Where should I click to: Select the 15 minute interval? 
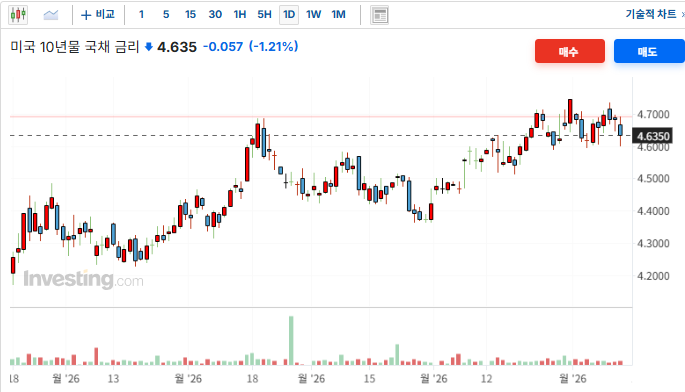tap(190, 15)
